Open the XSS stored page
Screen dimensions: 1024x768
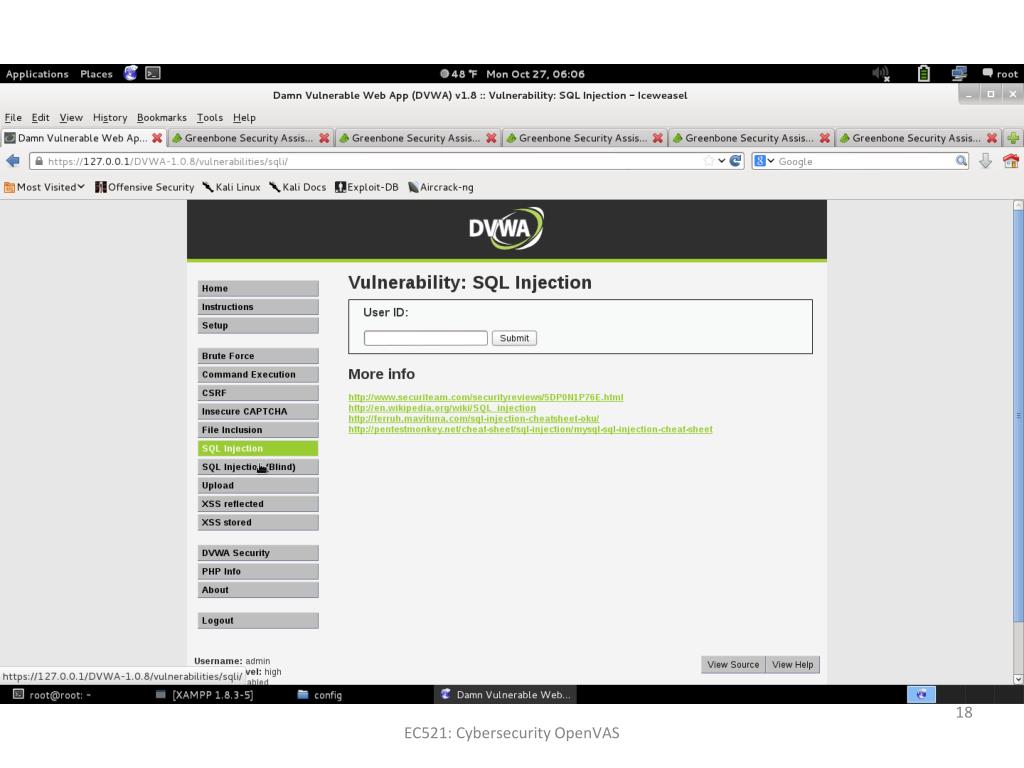(258, 522)
